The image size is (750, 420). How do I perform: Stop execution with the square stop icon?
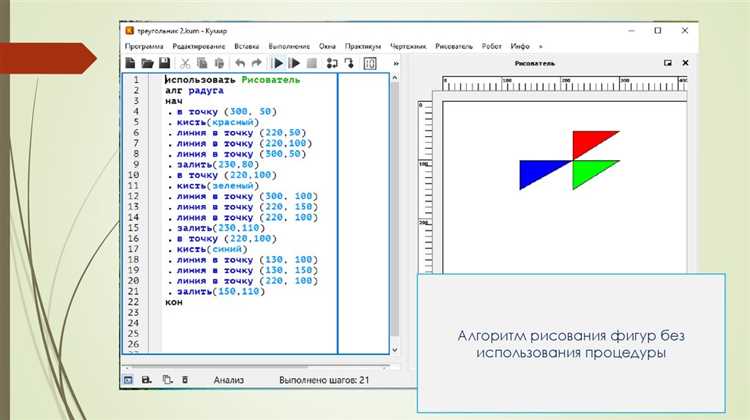[x=312, y=63]
